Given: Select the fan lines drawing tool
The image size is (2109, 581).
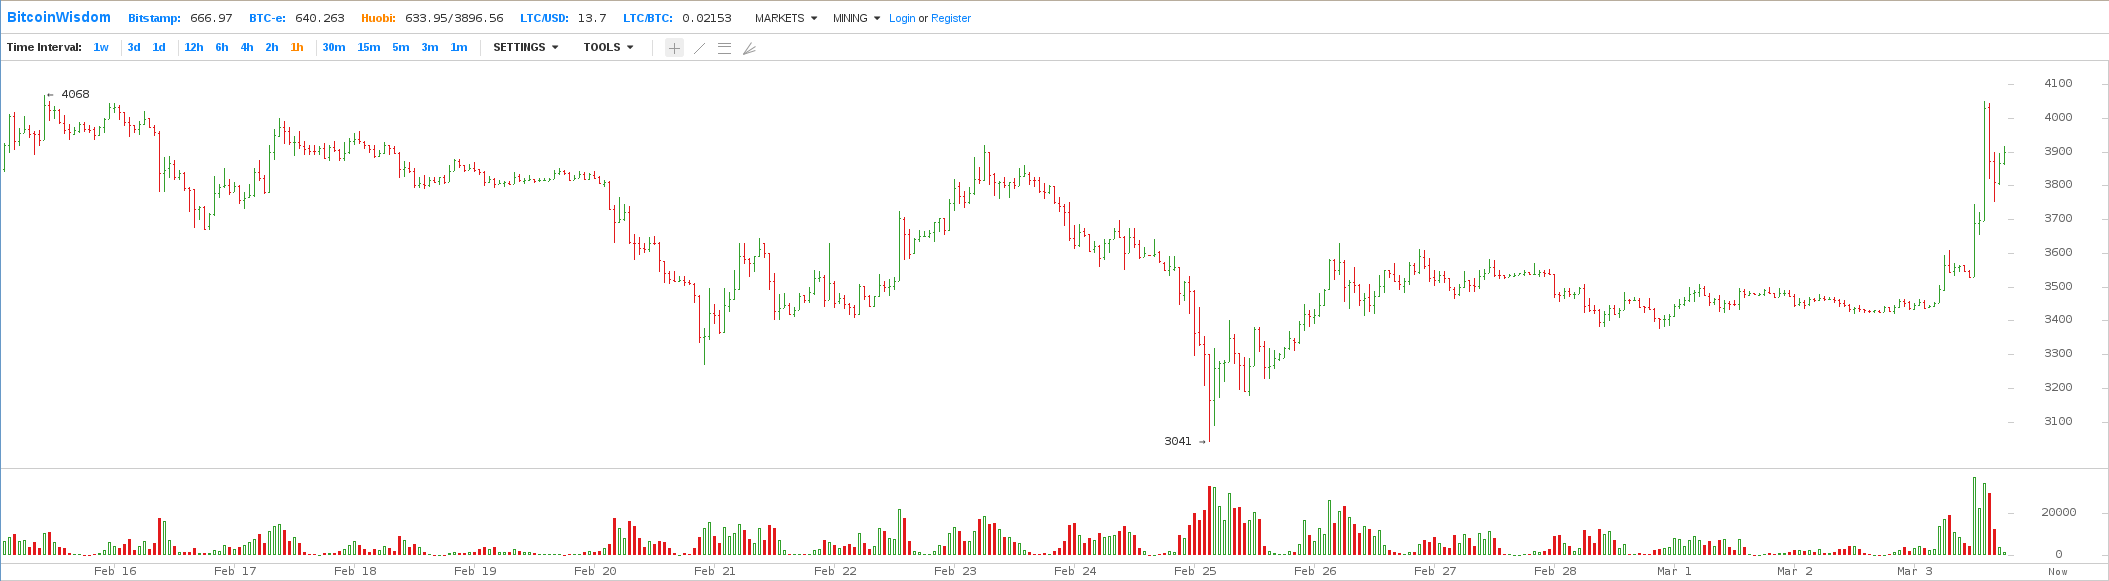Looking at the screenshot, I should (749, 48).
